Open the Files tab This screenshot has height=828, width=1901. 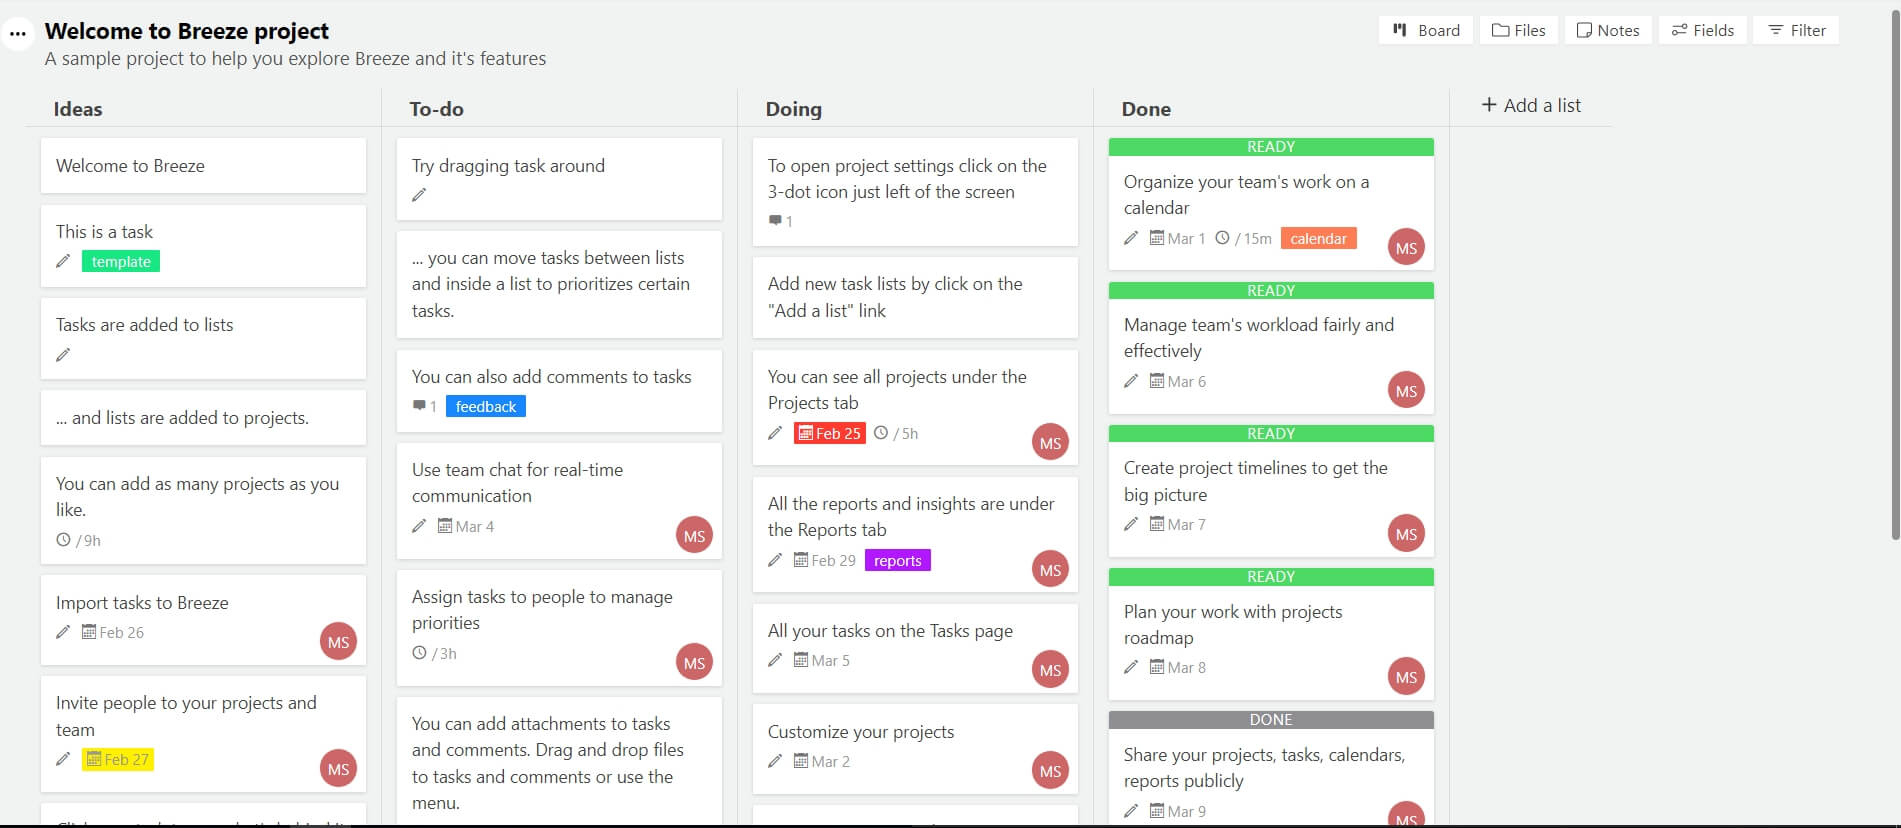pyautogui.click(x=1519, y=30)
